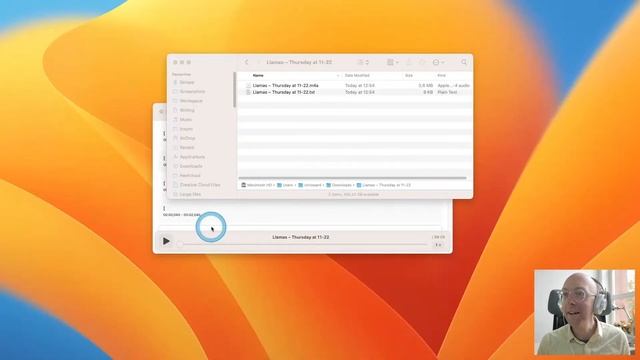Open the playback speed dropdown
This screenshot has width=640, height=360.
pos(438,245)
